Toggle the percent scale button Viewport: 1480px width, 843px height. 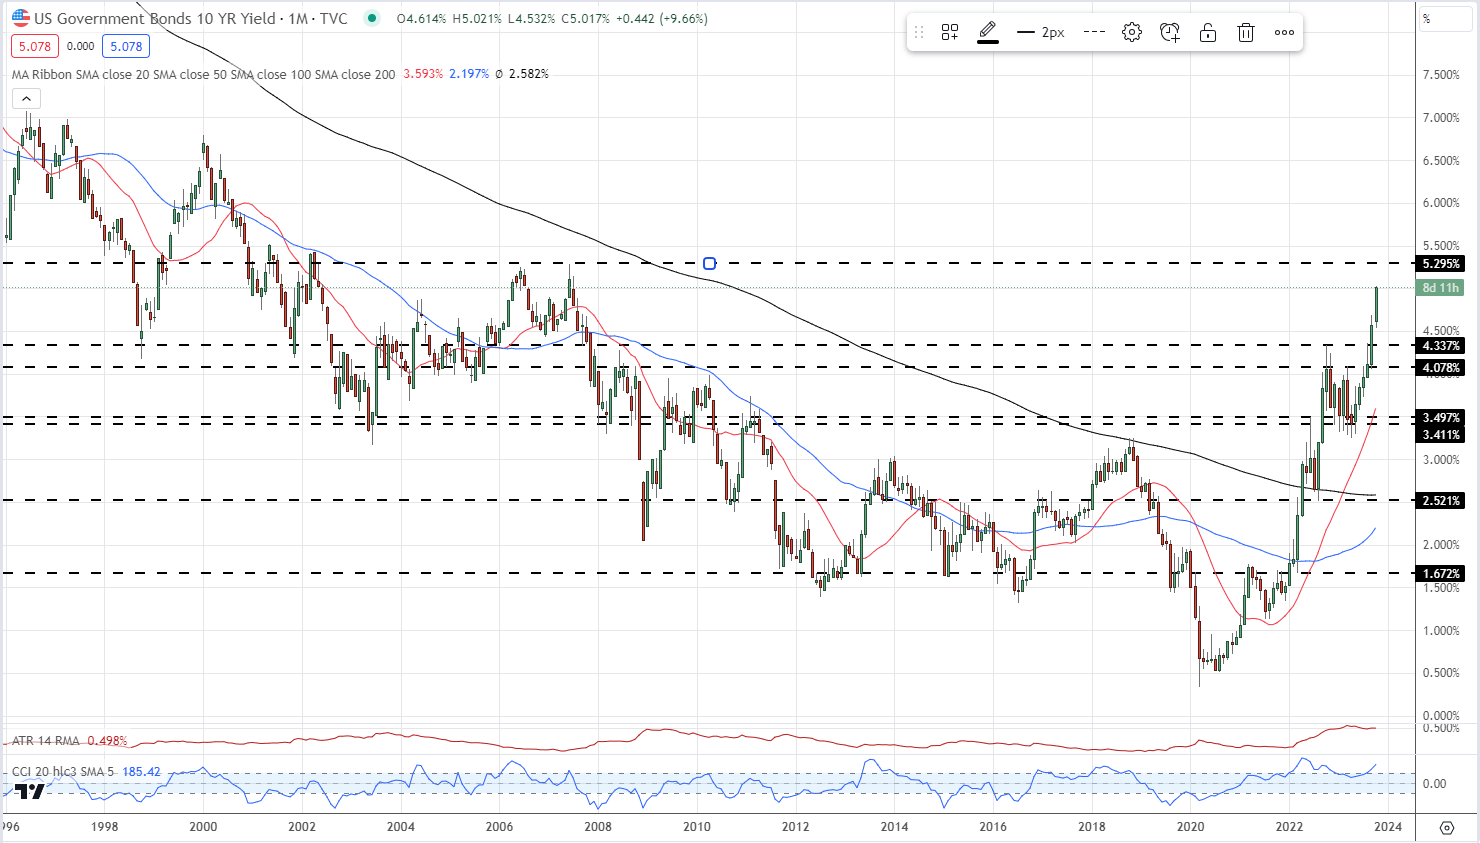(1427, 19)
